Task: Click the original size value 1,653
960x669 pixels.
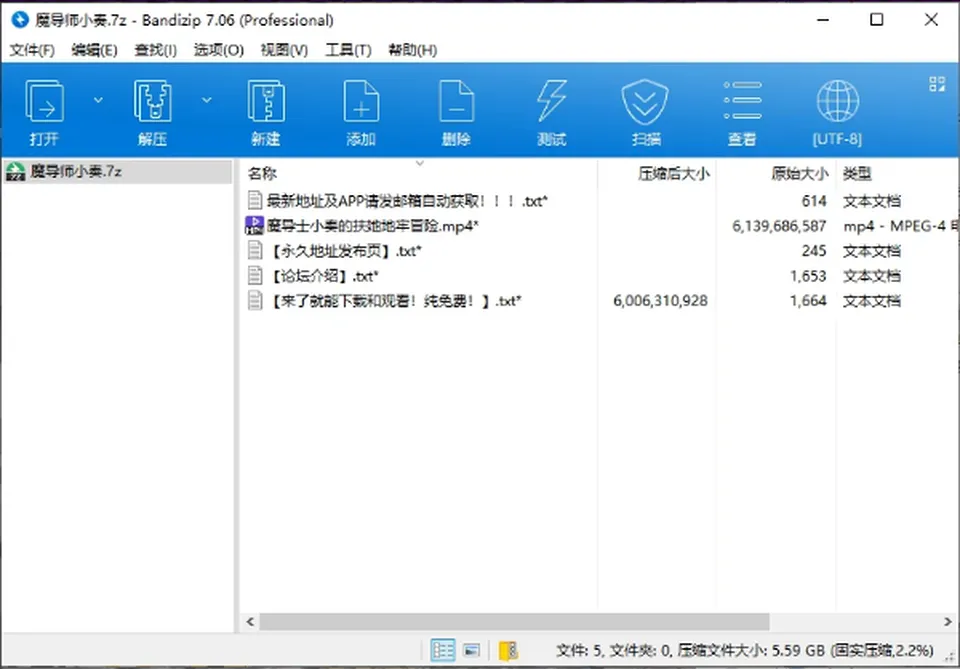Action: (808, 276)
